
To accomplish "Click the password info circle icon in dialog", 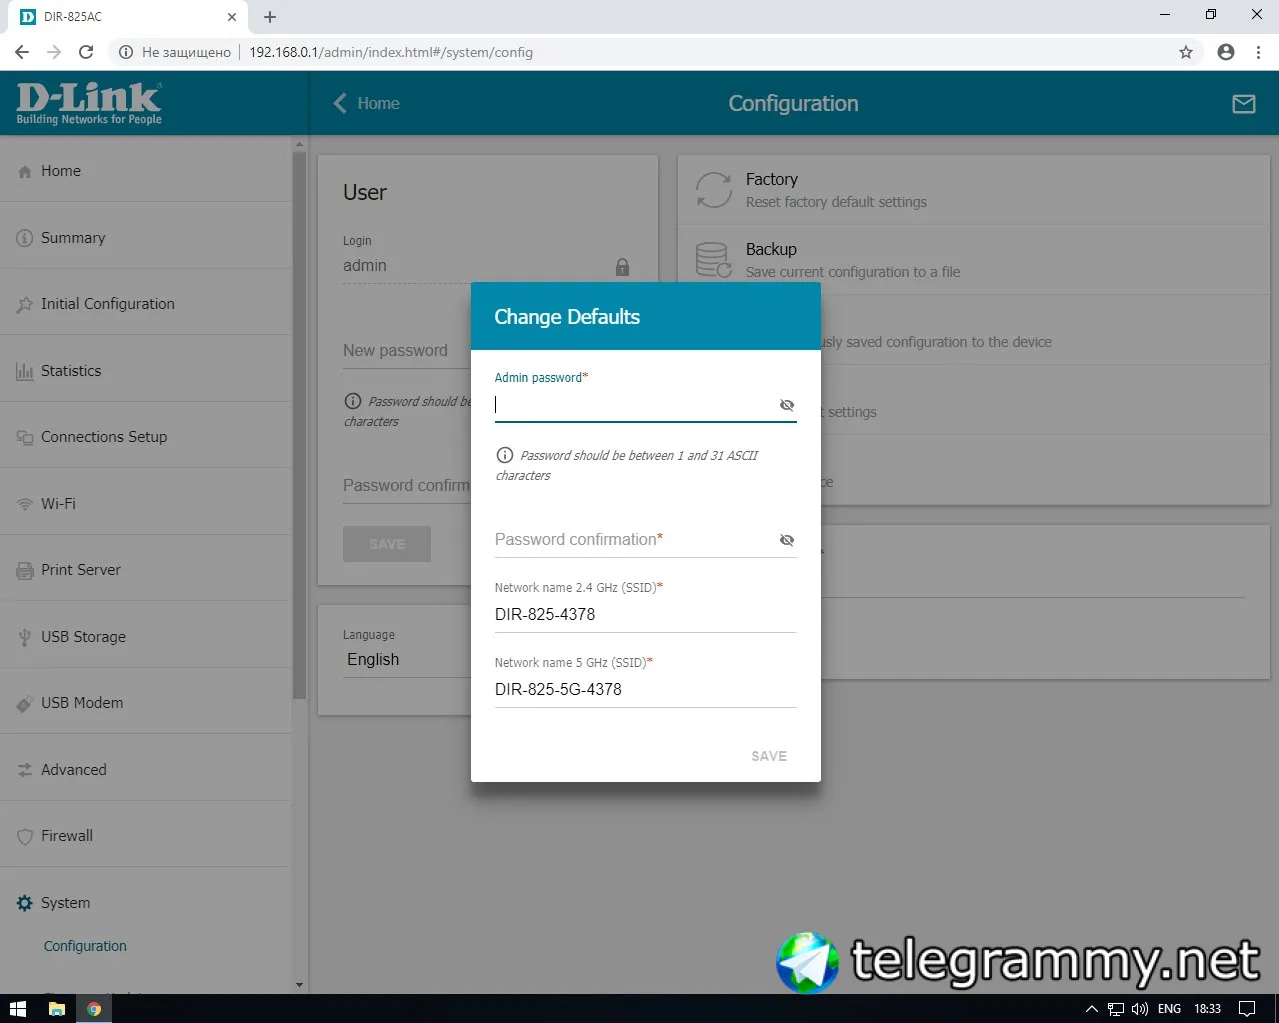I will click(505, 455).
